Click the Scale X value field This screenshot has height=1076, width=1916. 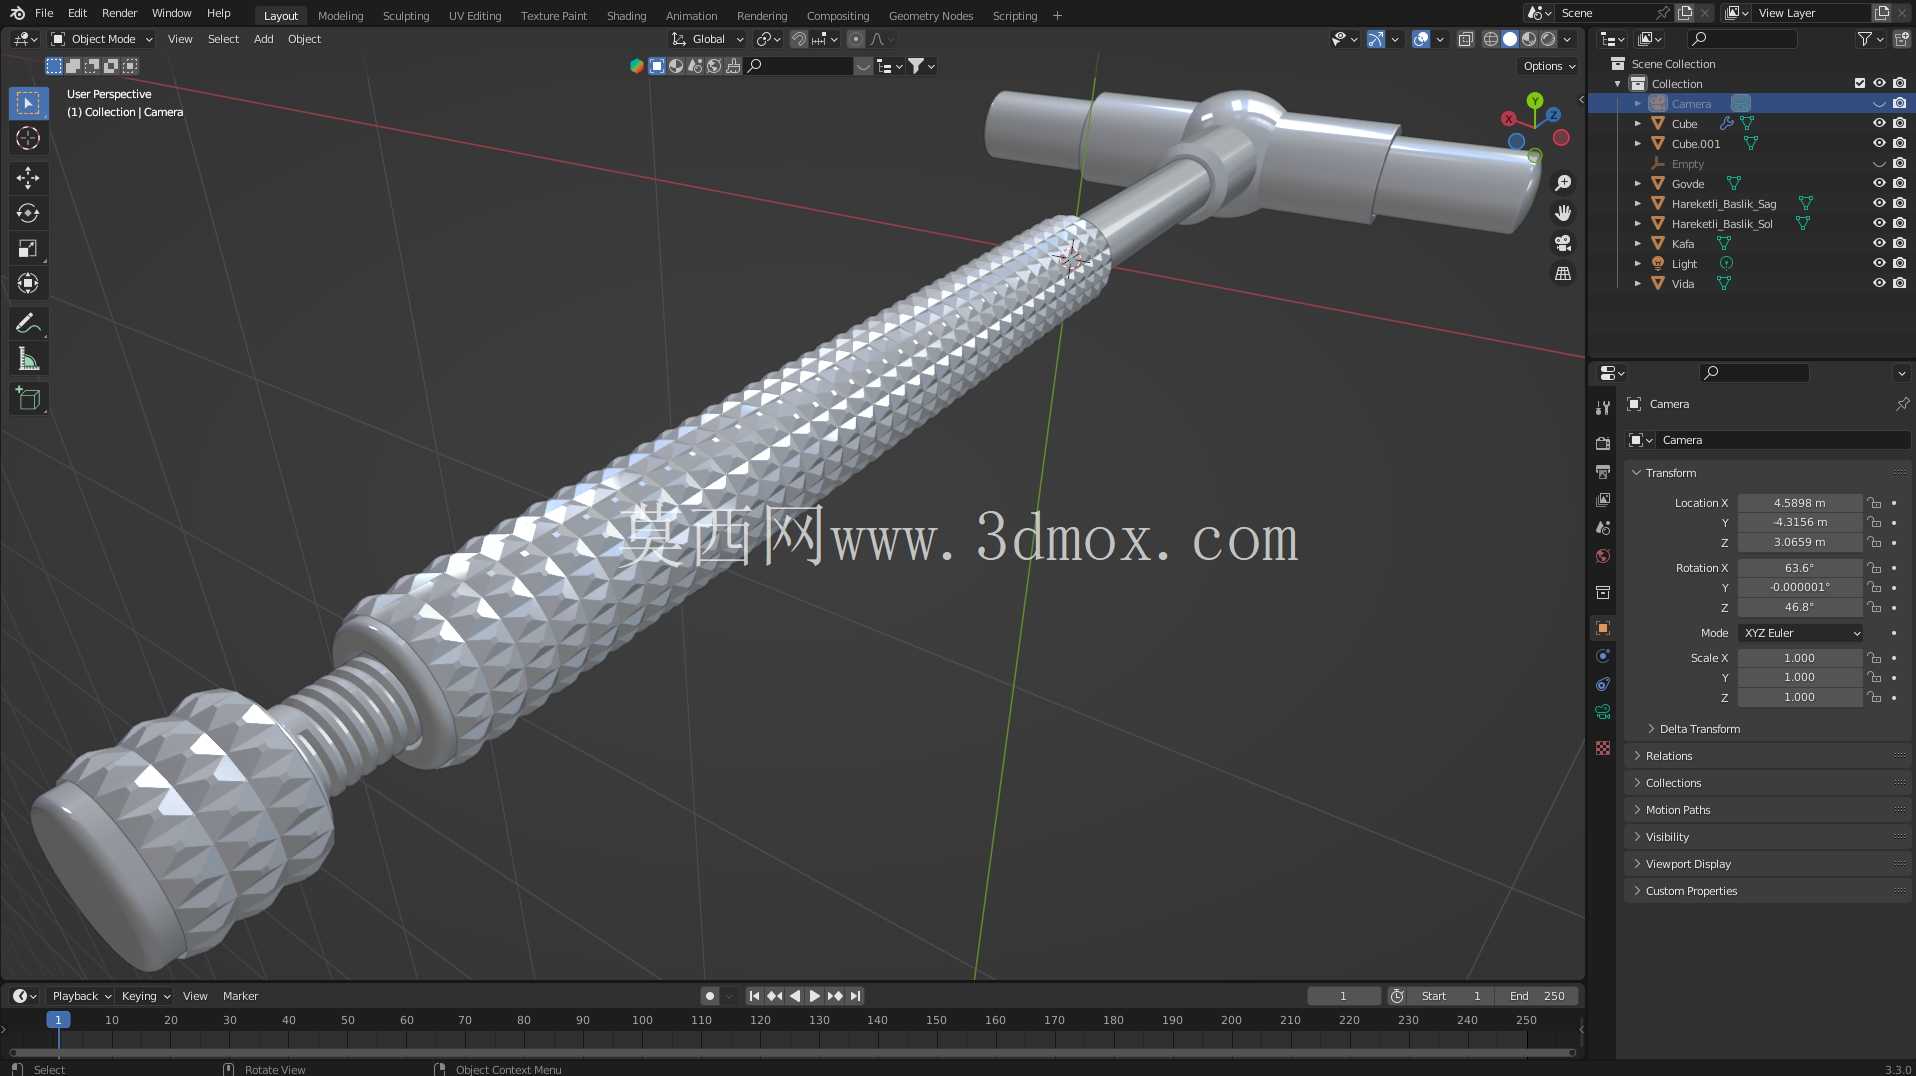[1799, 658]
